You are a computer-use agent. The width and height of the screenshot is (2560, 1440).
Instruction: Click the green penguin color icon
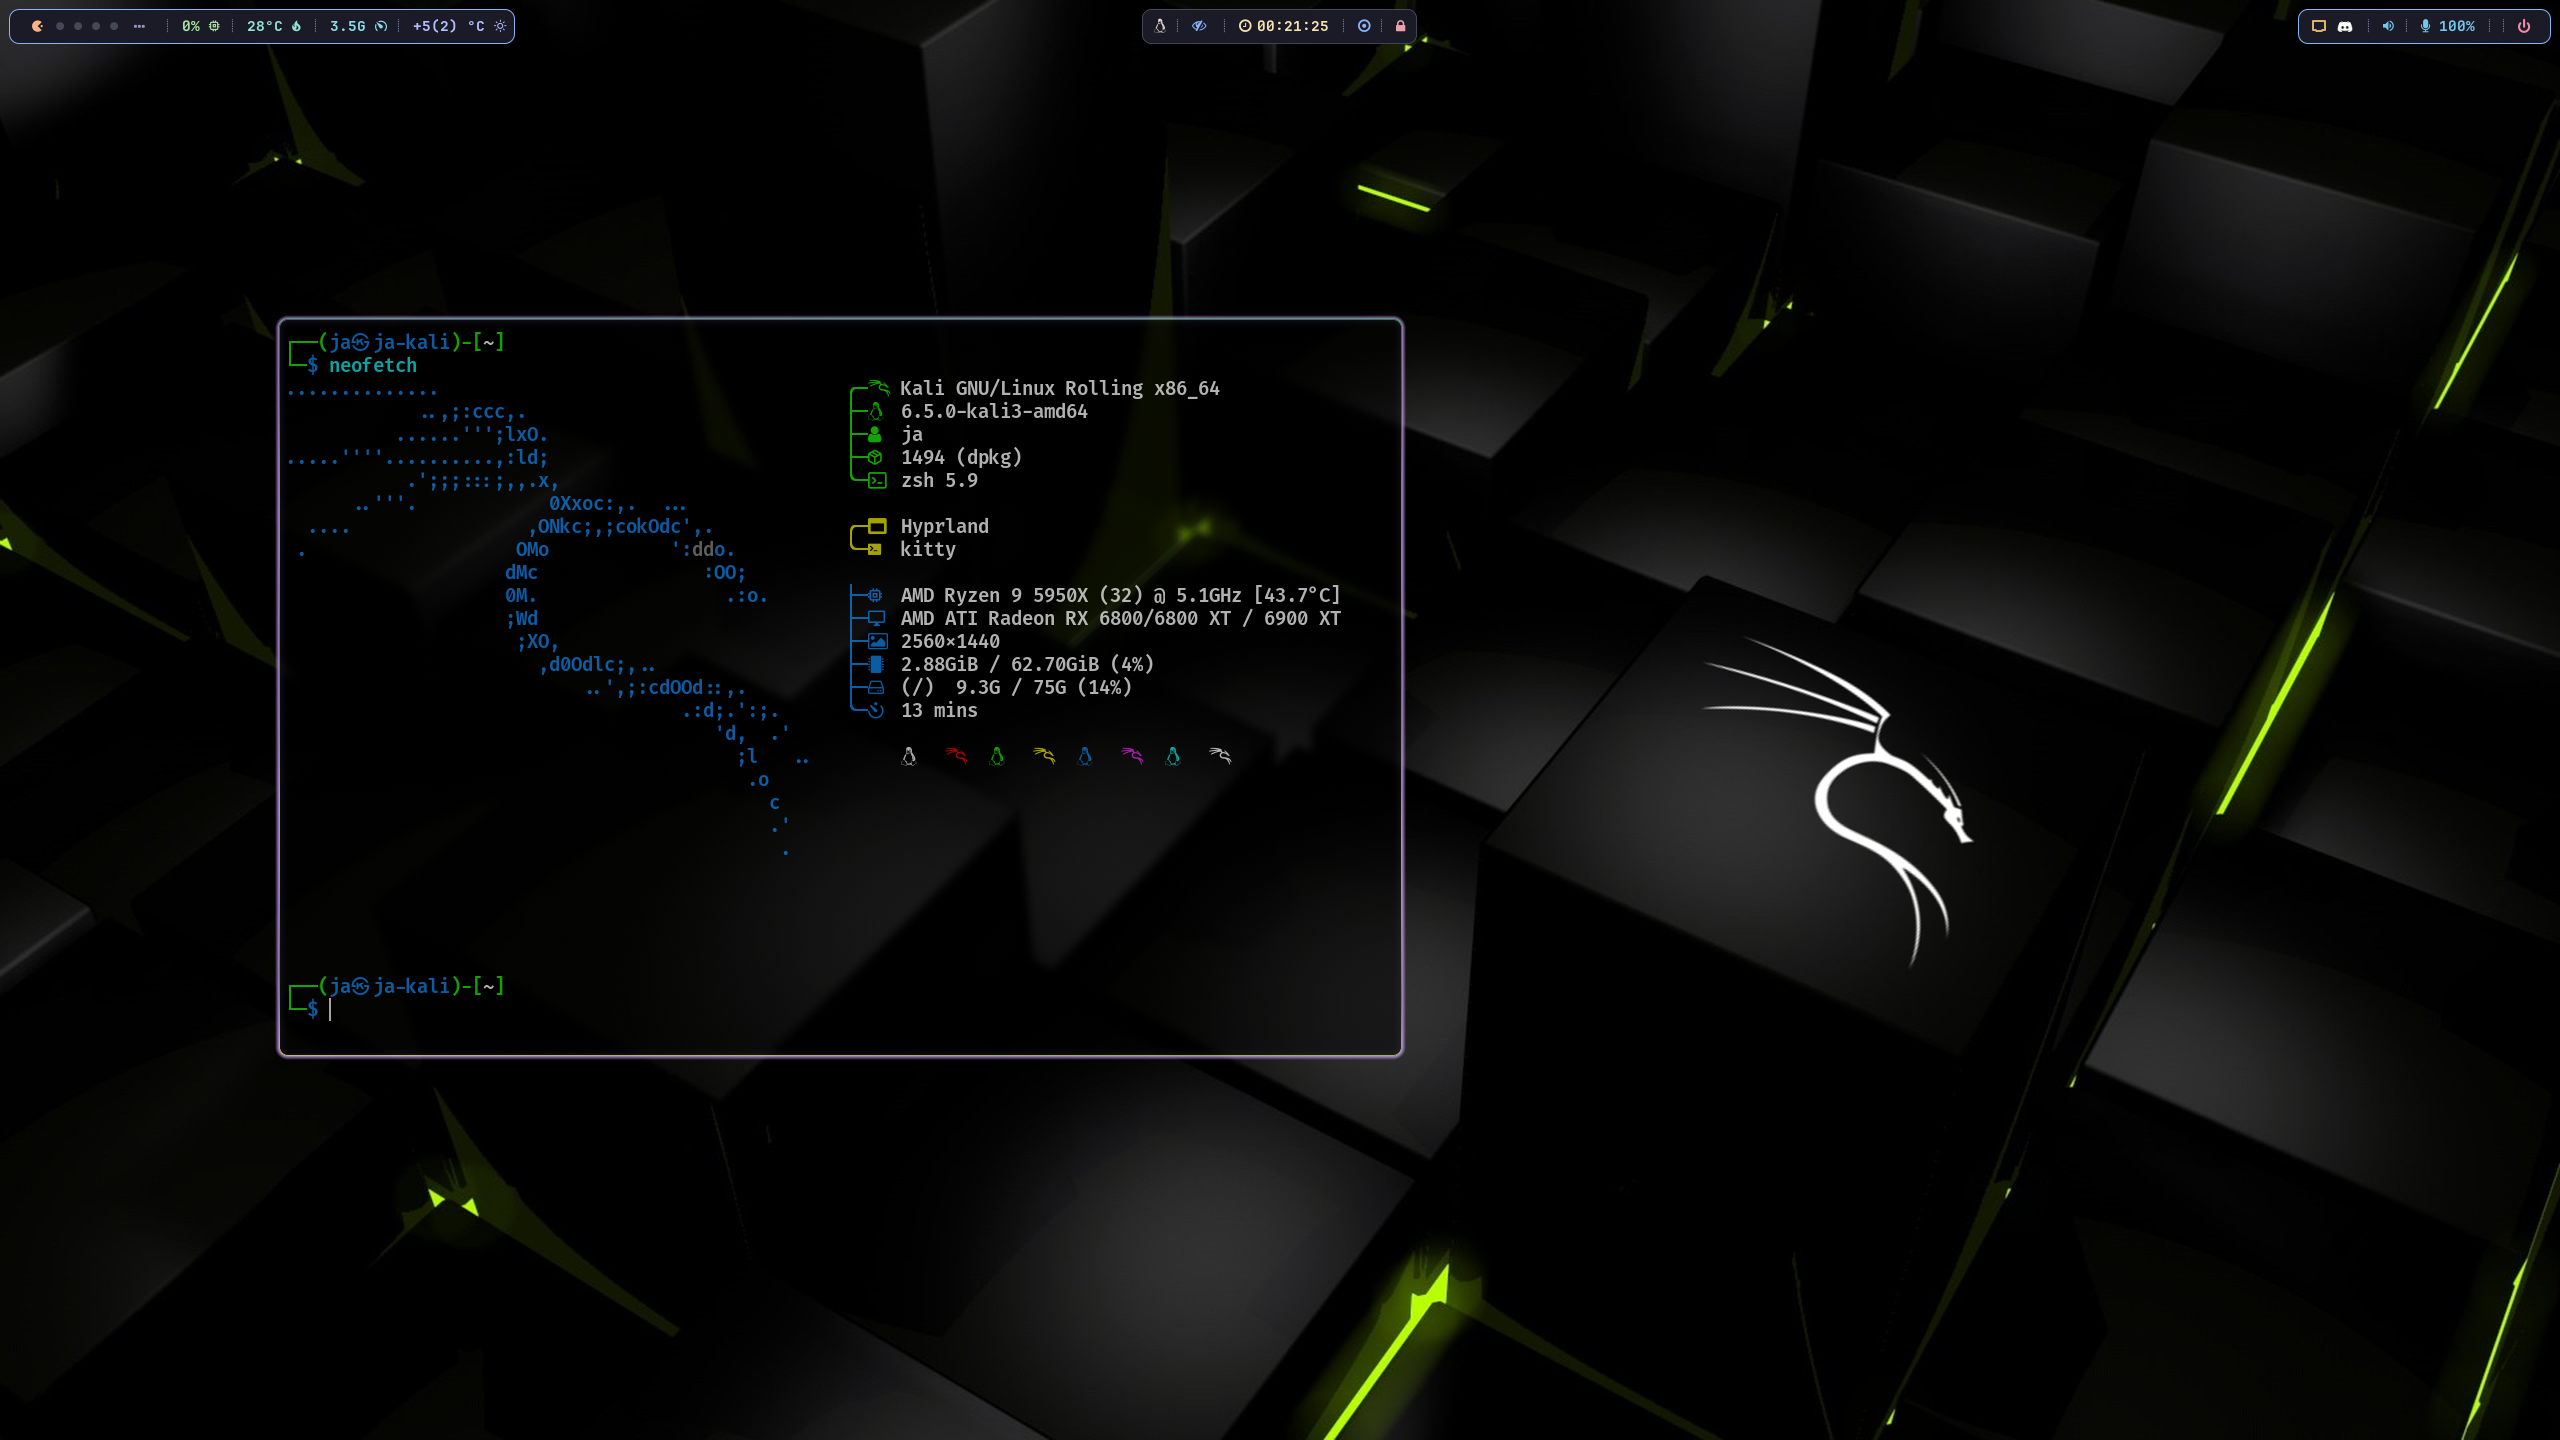click(997, 756)
